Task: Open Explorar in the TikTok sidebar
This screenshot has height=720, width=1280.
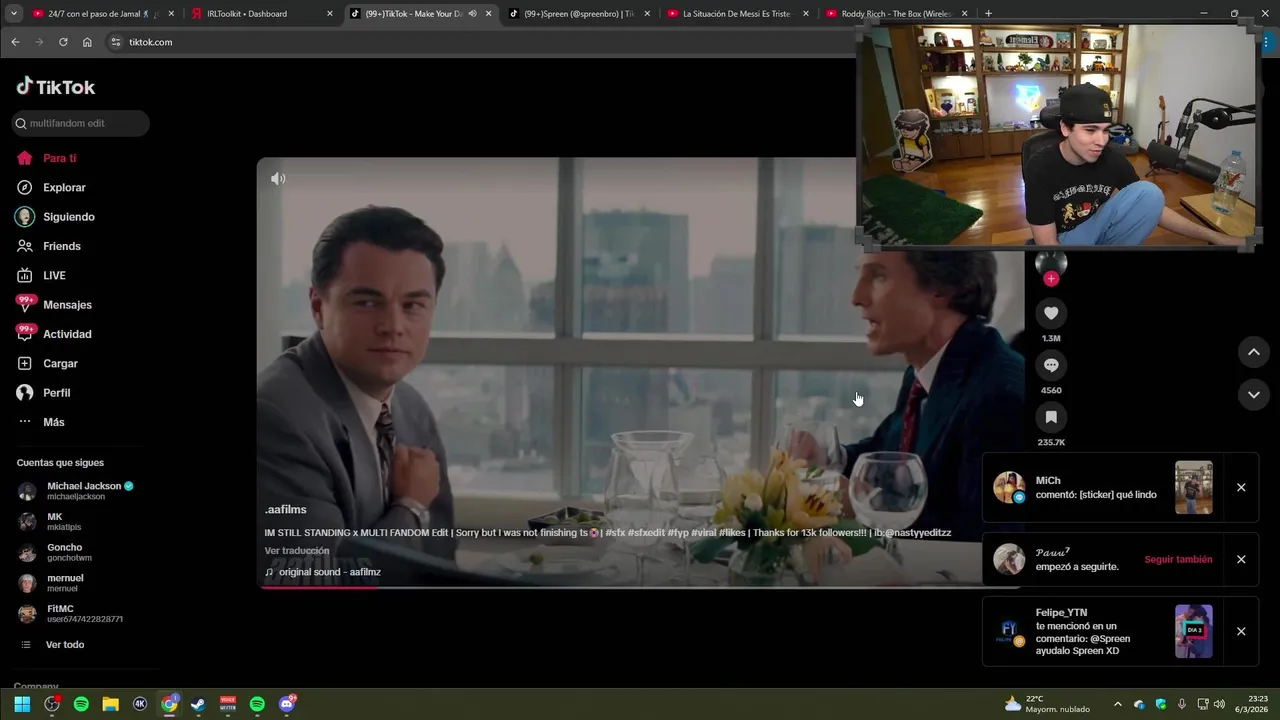Action: pyautogui.click(x=64, y=187)
